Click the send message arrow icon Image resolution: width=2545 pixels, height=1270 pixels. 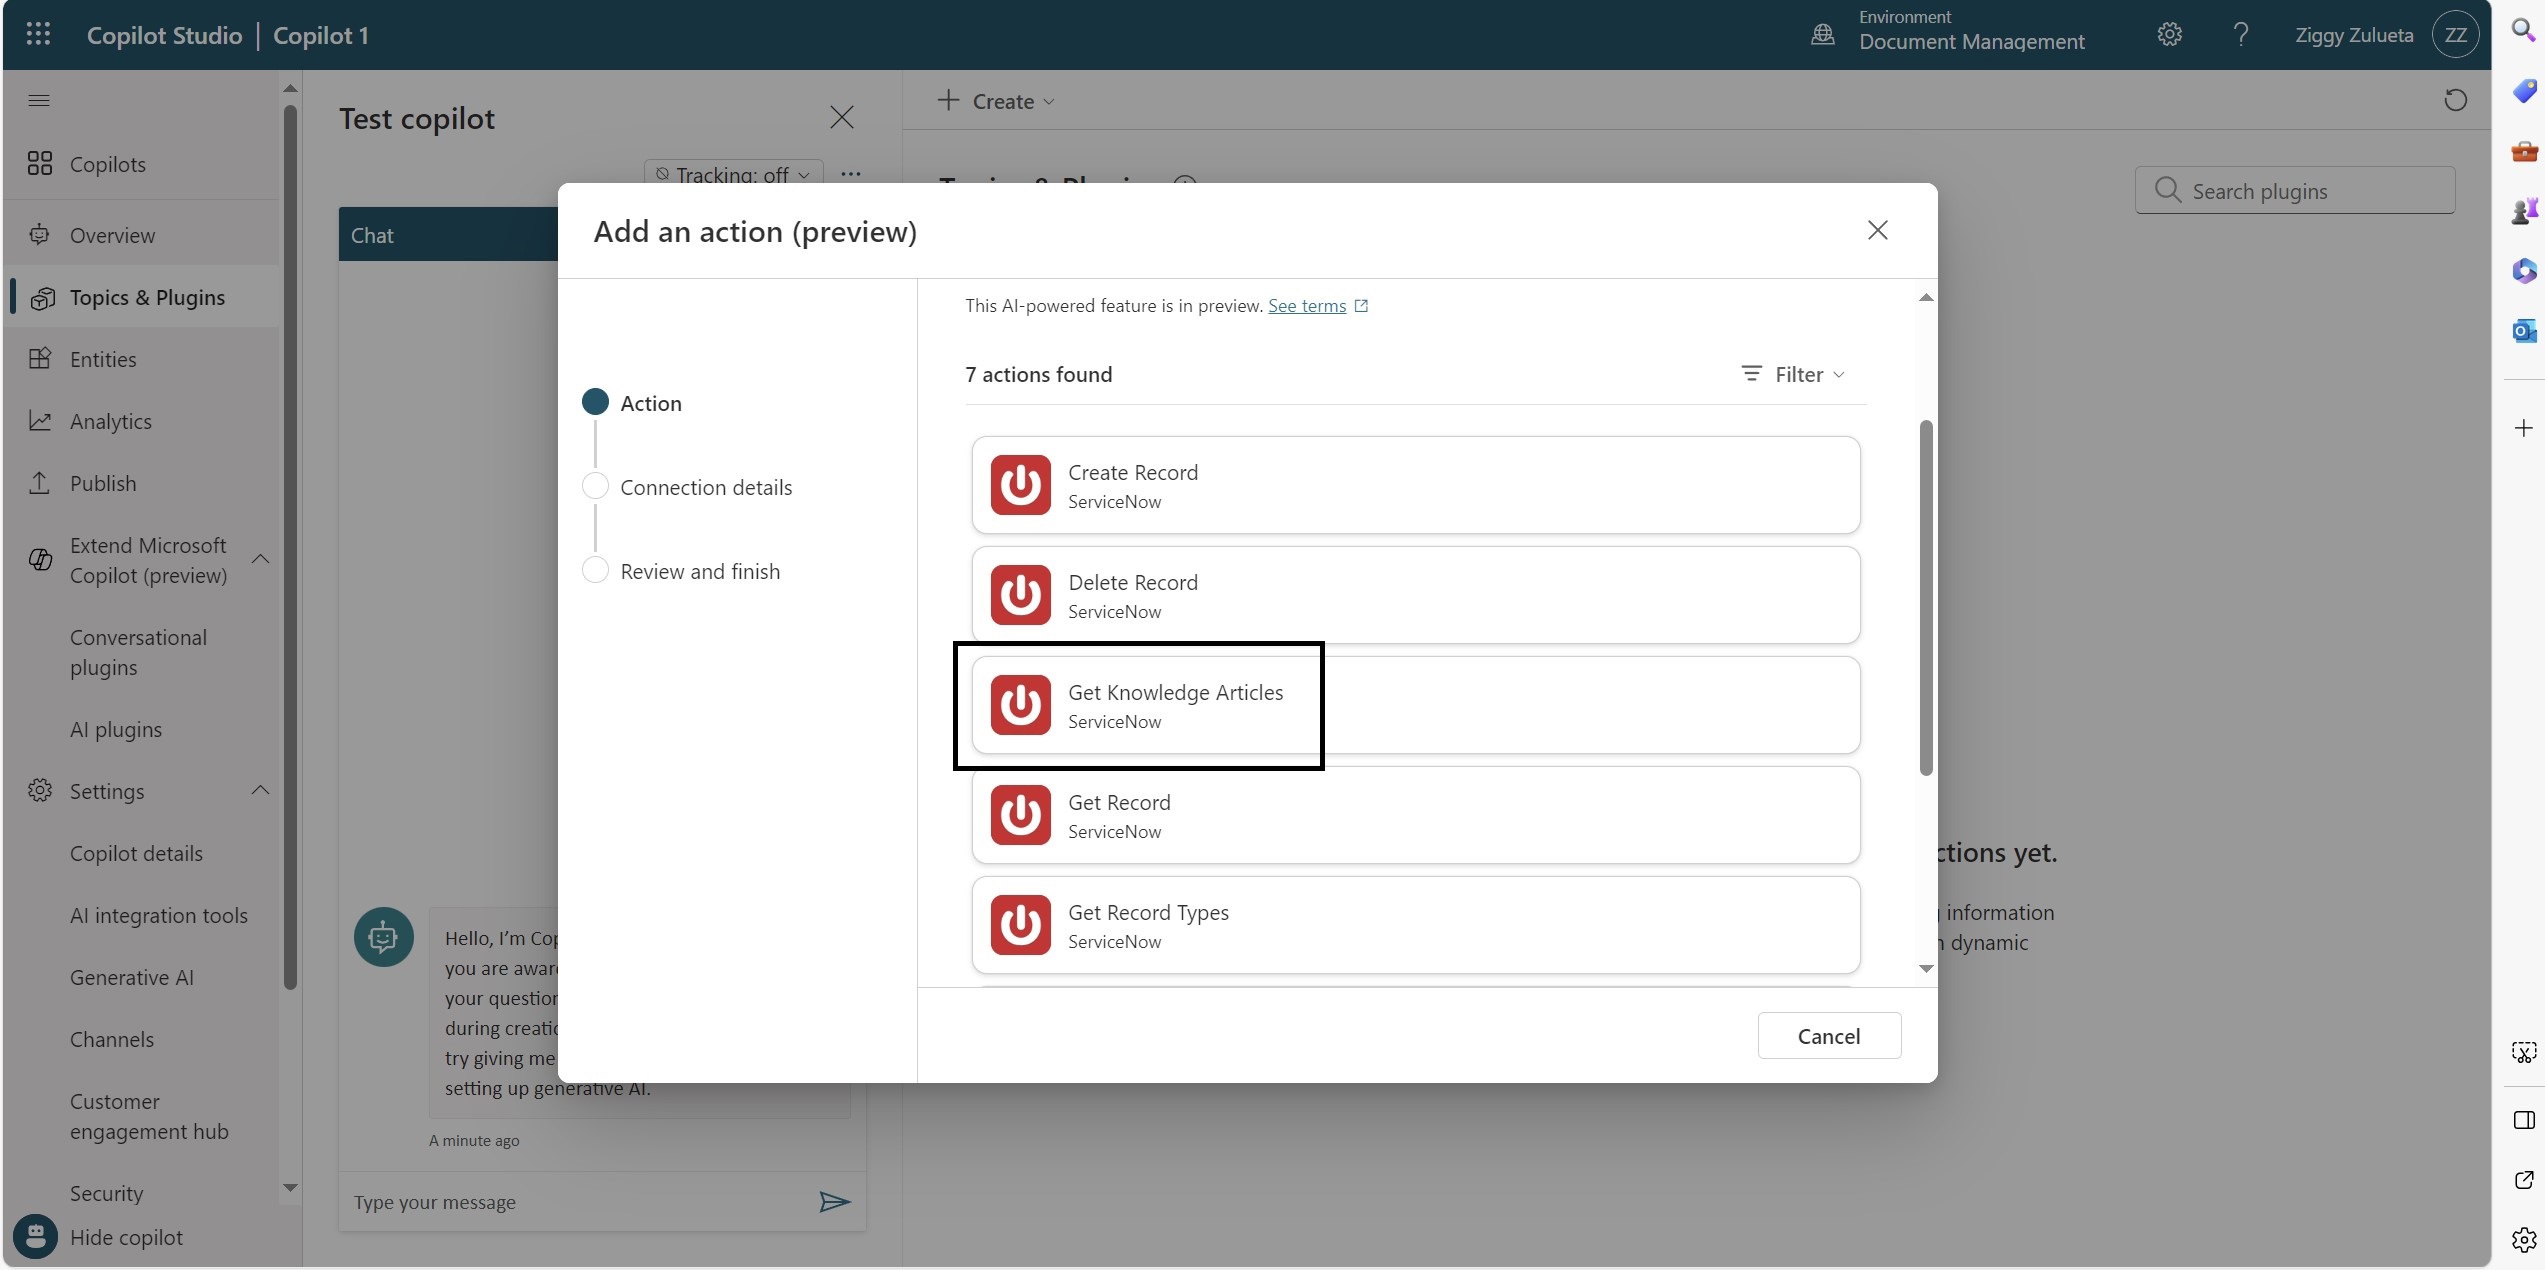pos(834,1201)
